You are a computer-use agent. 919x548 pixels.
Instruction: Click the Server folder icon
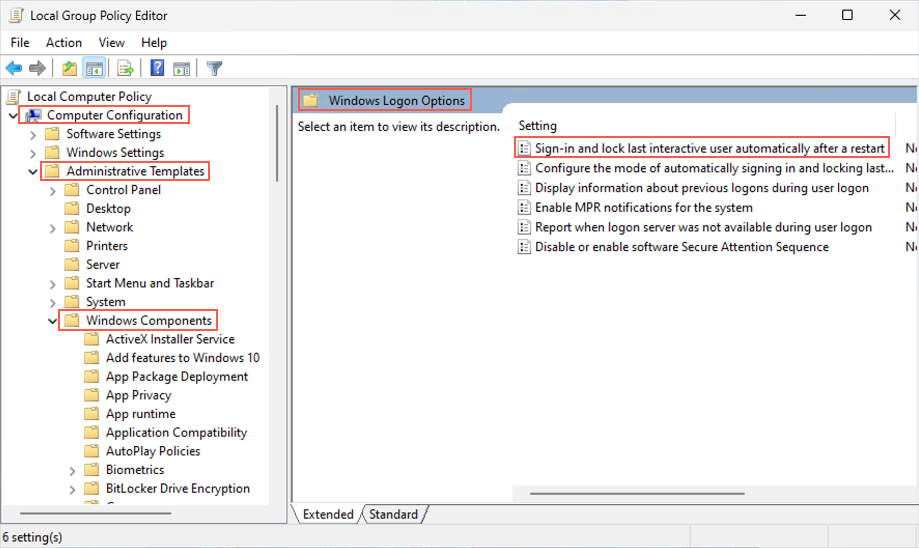(x=72, y=264)
